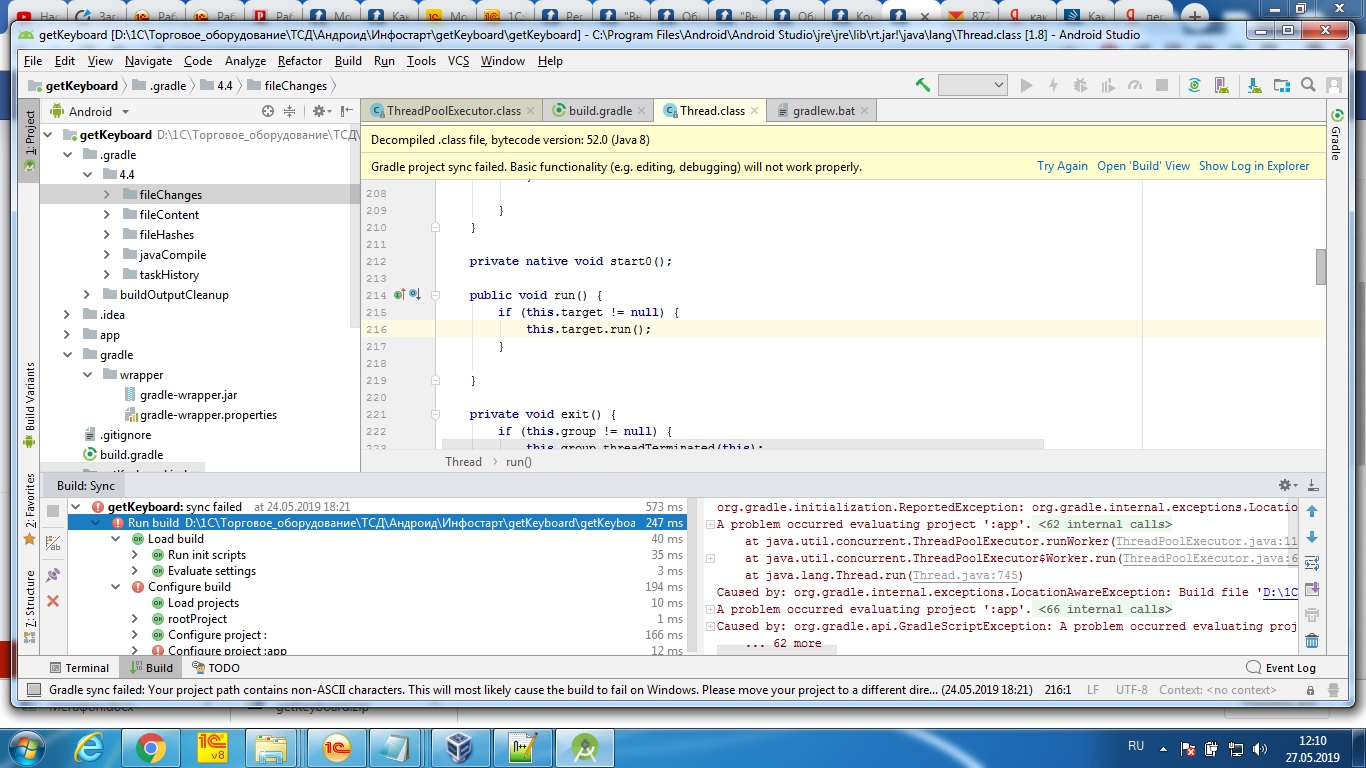
Task: Open Chrome from Windows taskbar
Action: (151, 747)
